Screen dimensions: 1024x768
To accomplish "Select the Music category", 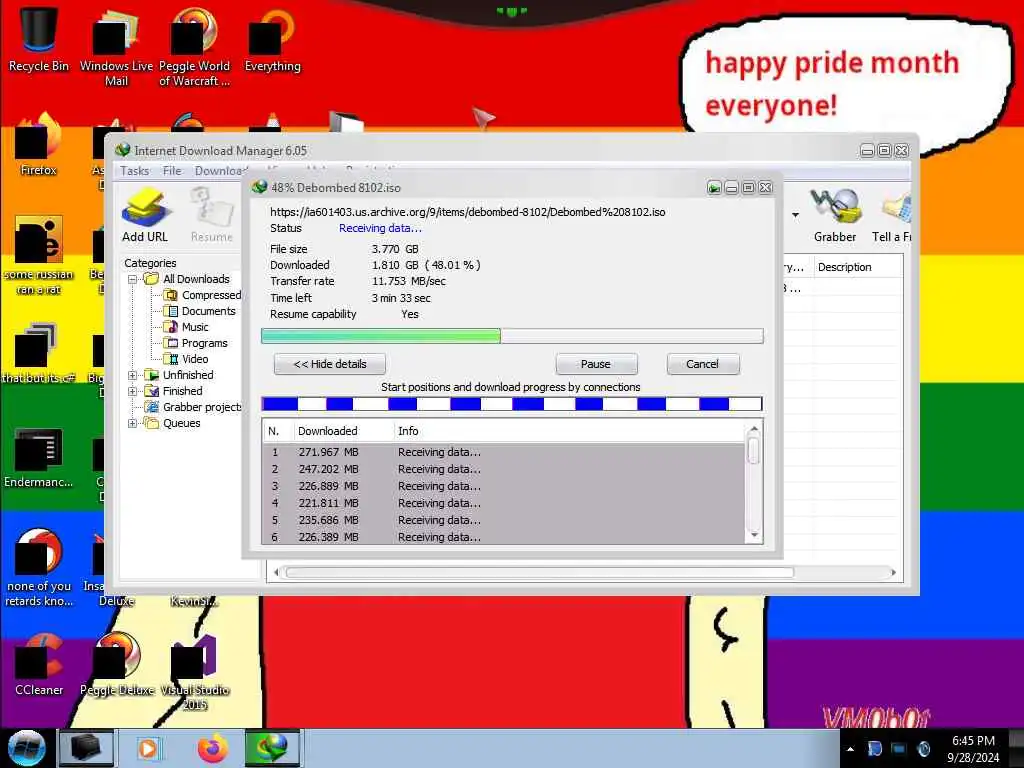I will point(195,327).
